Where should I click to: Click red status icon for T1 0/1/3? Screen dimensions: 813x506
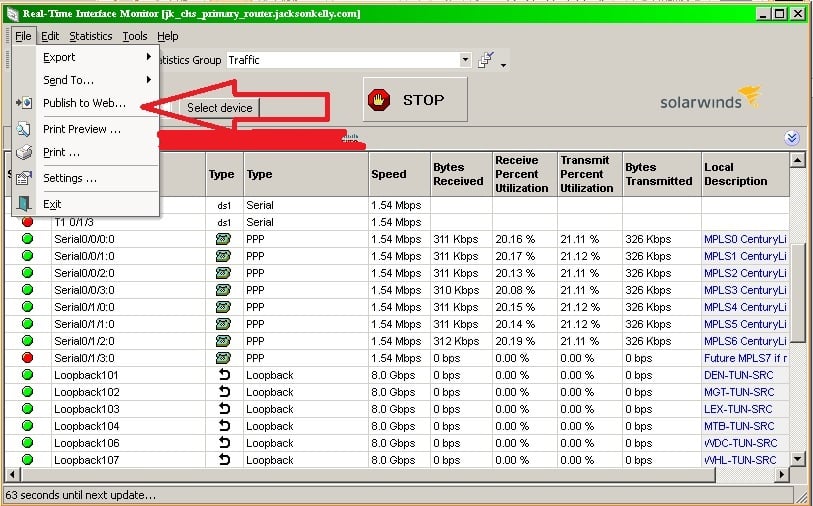coord(27,222)
